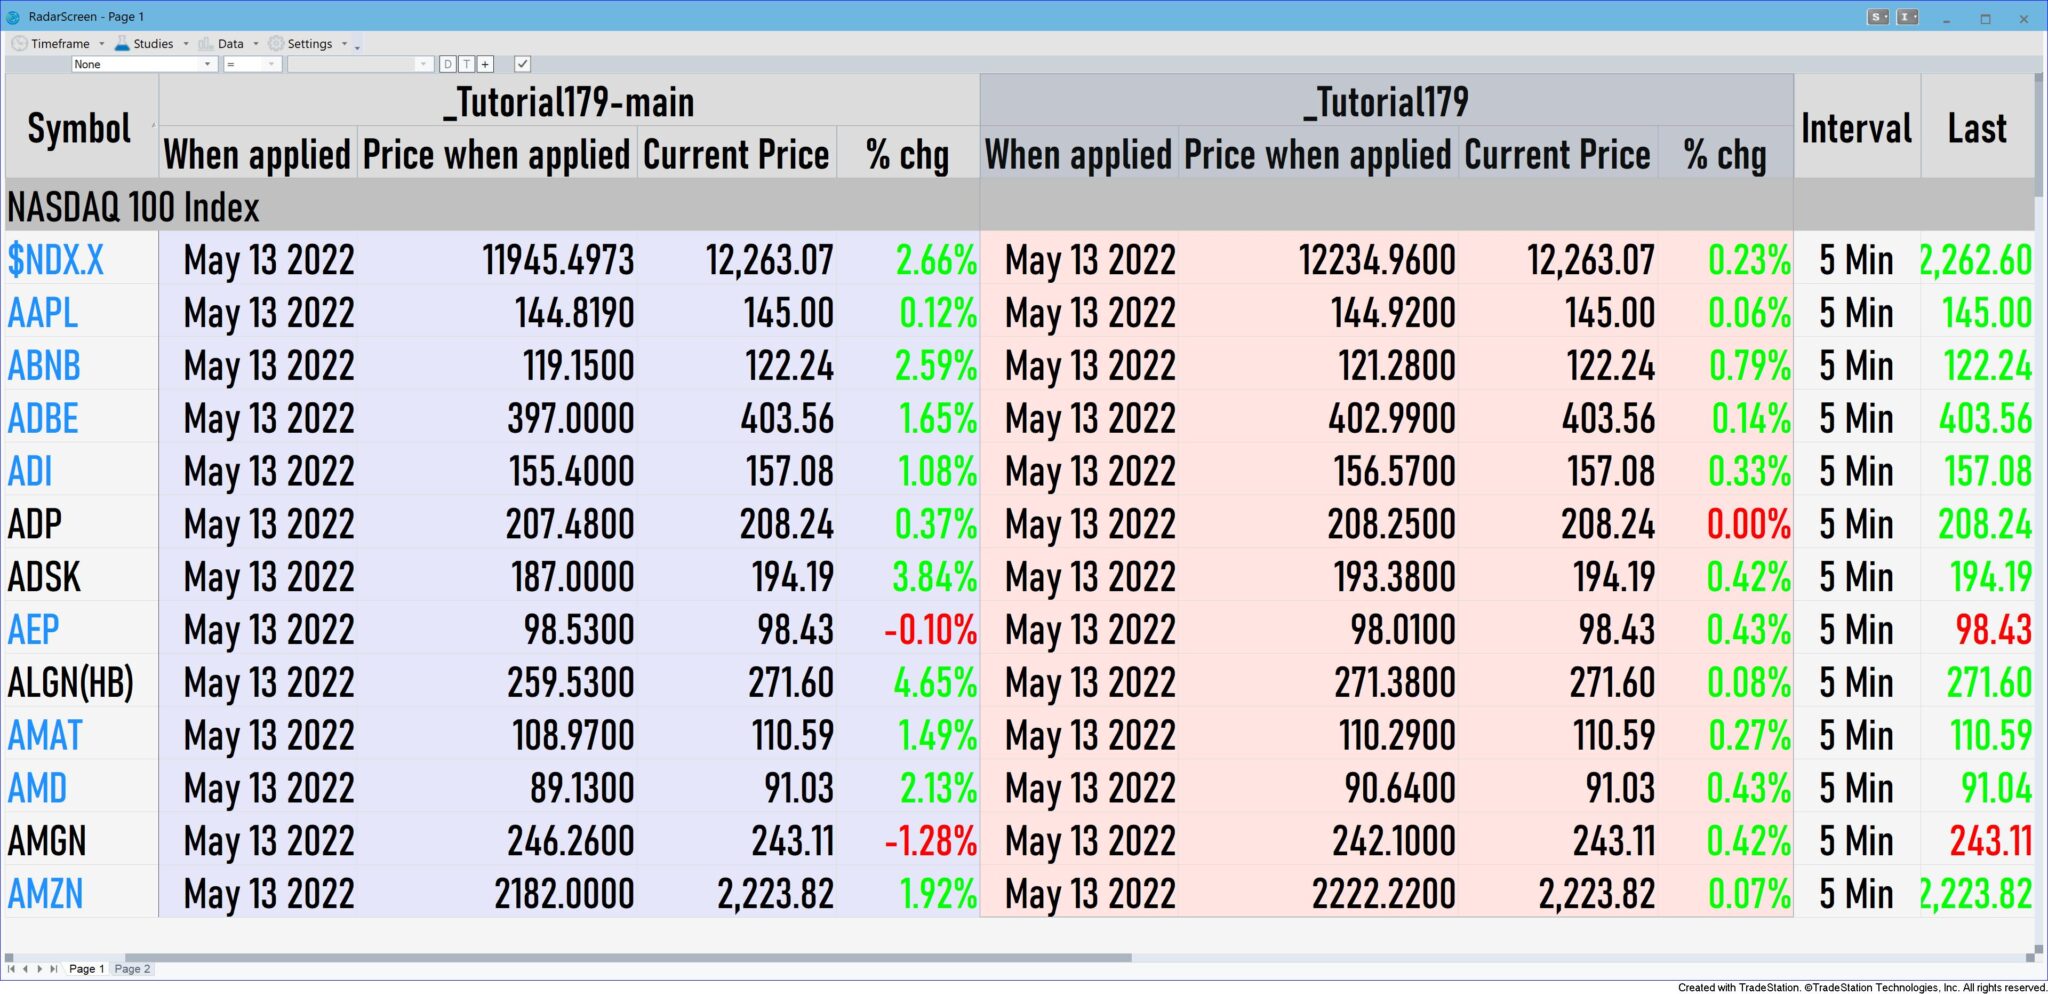
Task: Toggle the checkmark box in filter bar
Action: [x=522, y=64]
